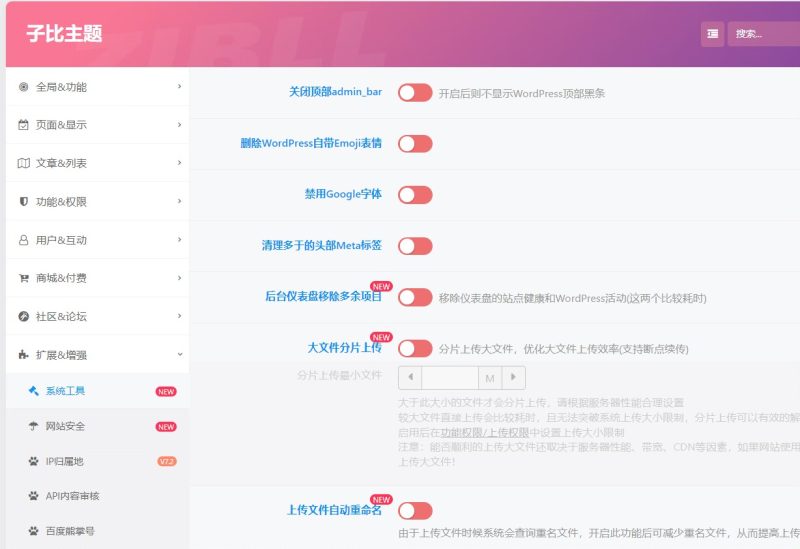
Task: Enable the 禁用Google字体 switch
Action: (415, 195)
